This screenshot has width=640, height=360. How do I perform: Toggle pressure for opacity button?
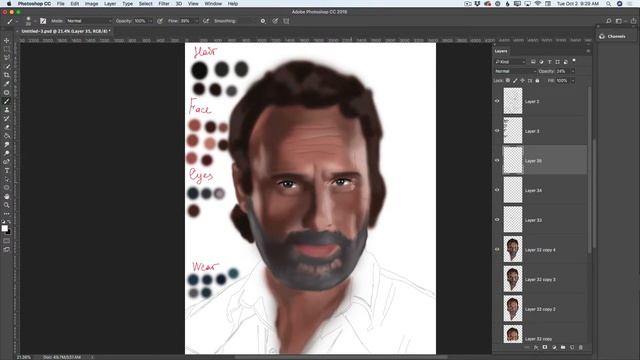160,21
